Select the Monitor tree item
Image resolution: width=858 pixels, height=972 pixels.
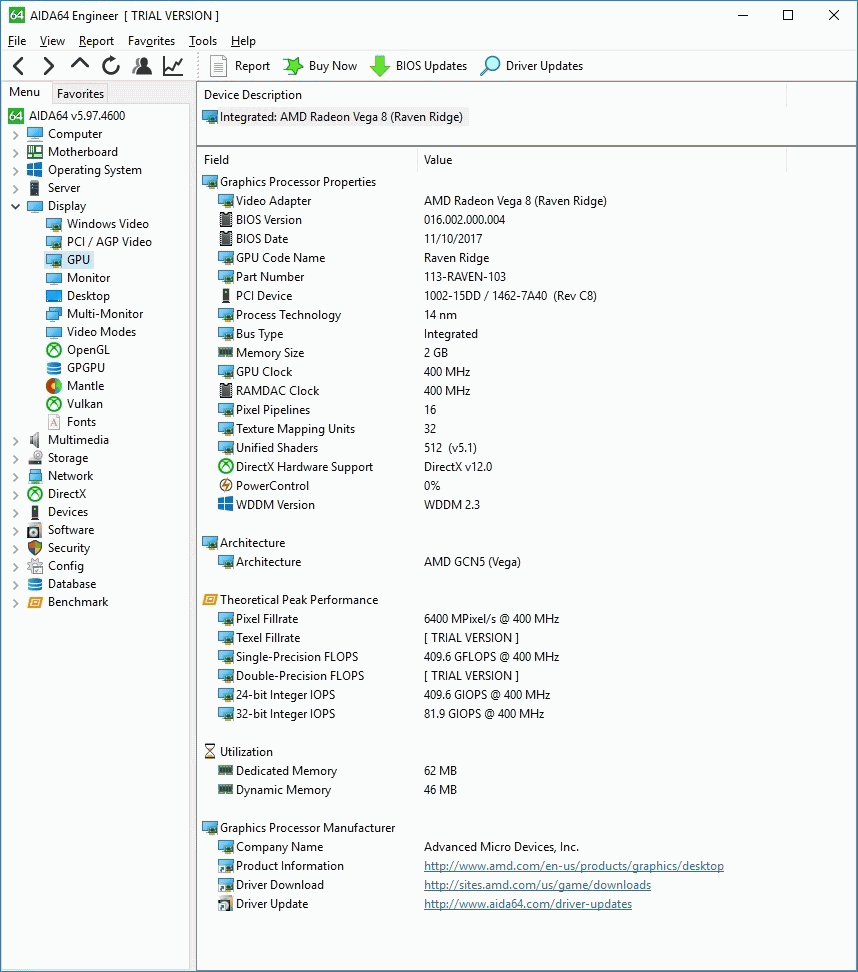(x=88, y=278)
